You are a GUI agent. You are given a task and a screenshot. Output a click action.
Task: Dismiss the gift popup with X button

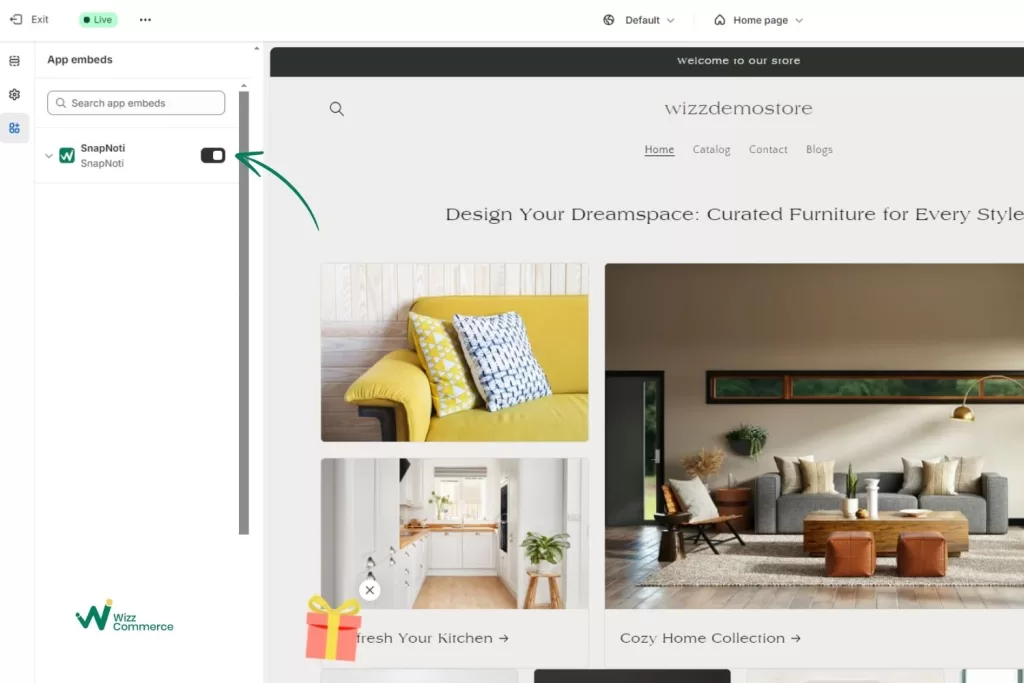[x=370, y=590]
